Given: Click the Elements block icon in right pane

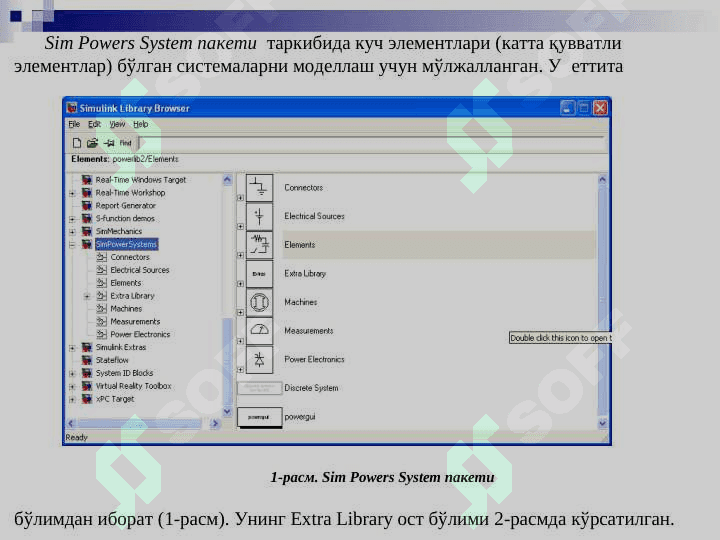Looking at the screenshot, I should point(259,245).
